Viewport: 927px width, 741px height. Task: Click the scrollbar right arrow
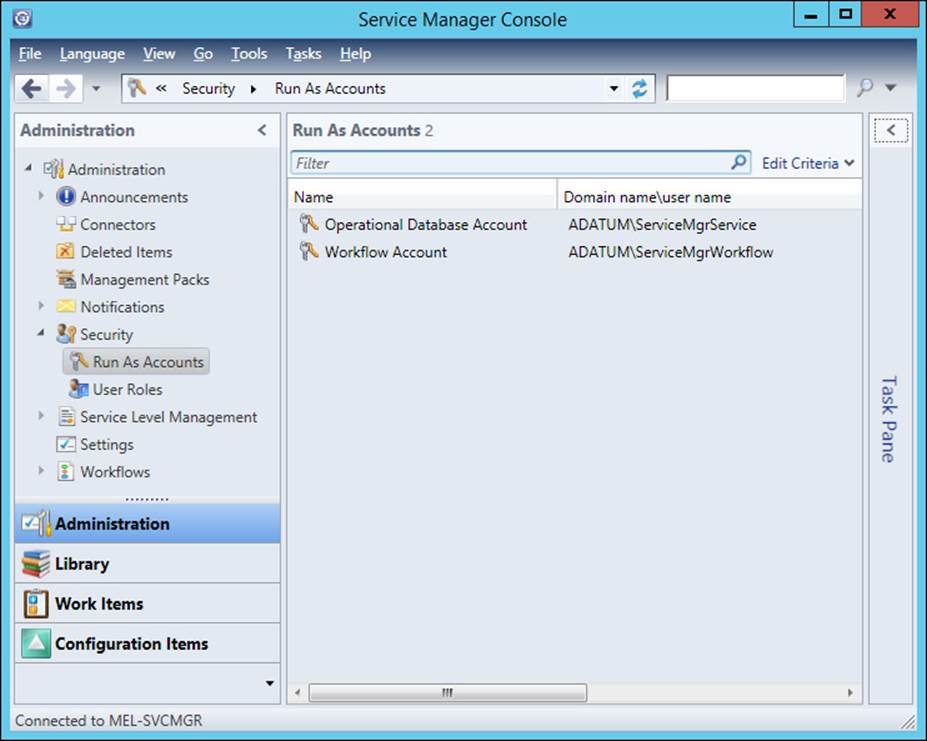coord(850,692)
